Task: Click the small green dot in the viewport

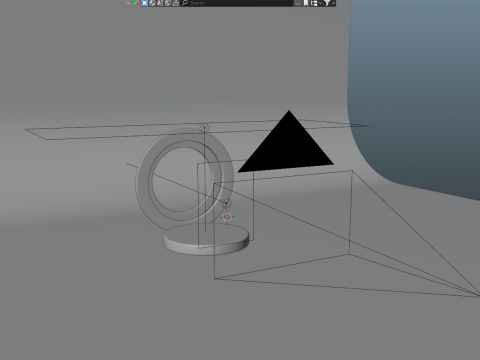Action: point(170,100)
